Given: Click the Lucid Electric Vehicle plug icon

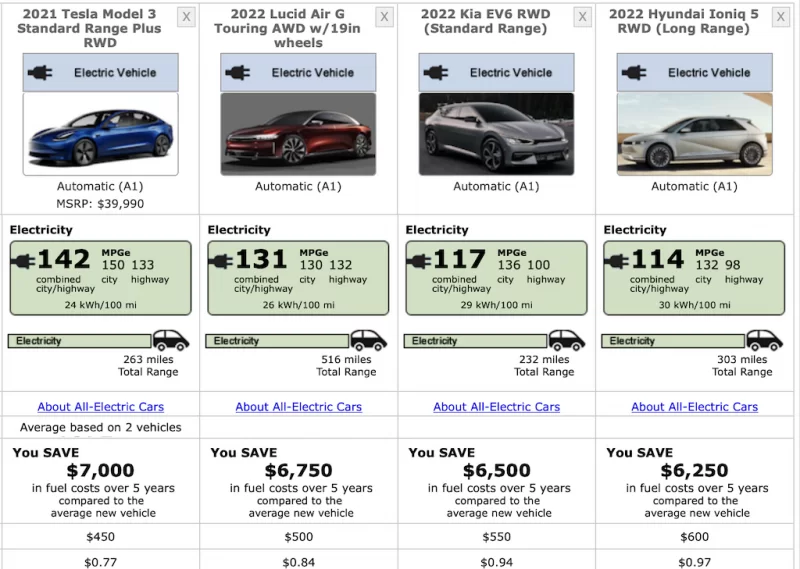Looking at the screenshot, I should tap(239, 73).
